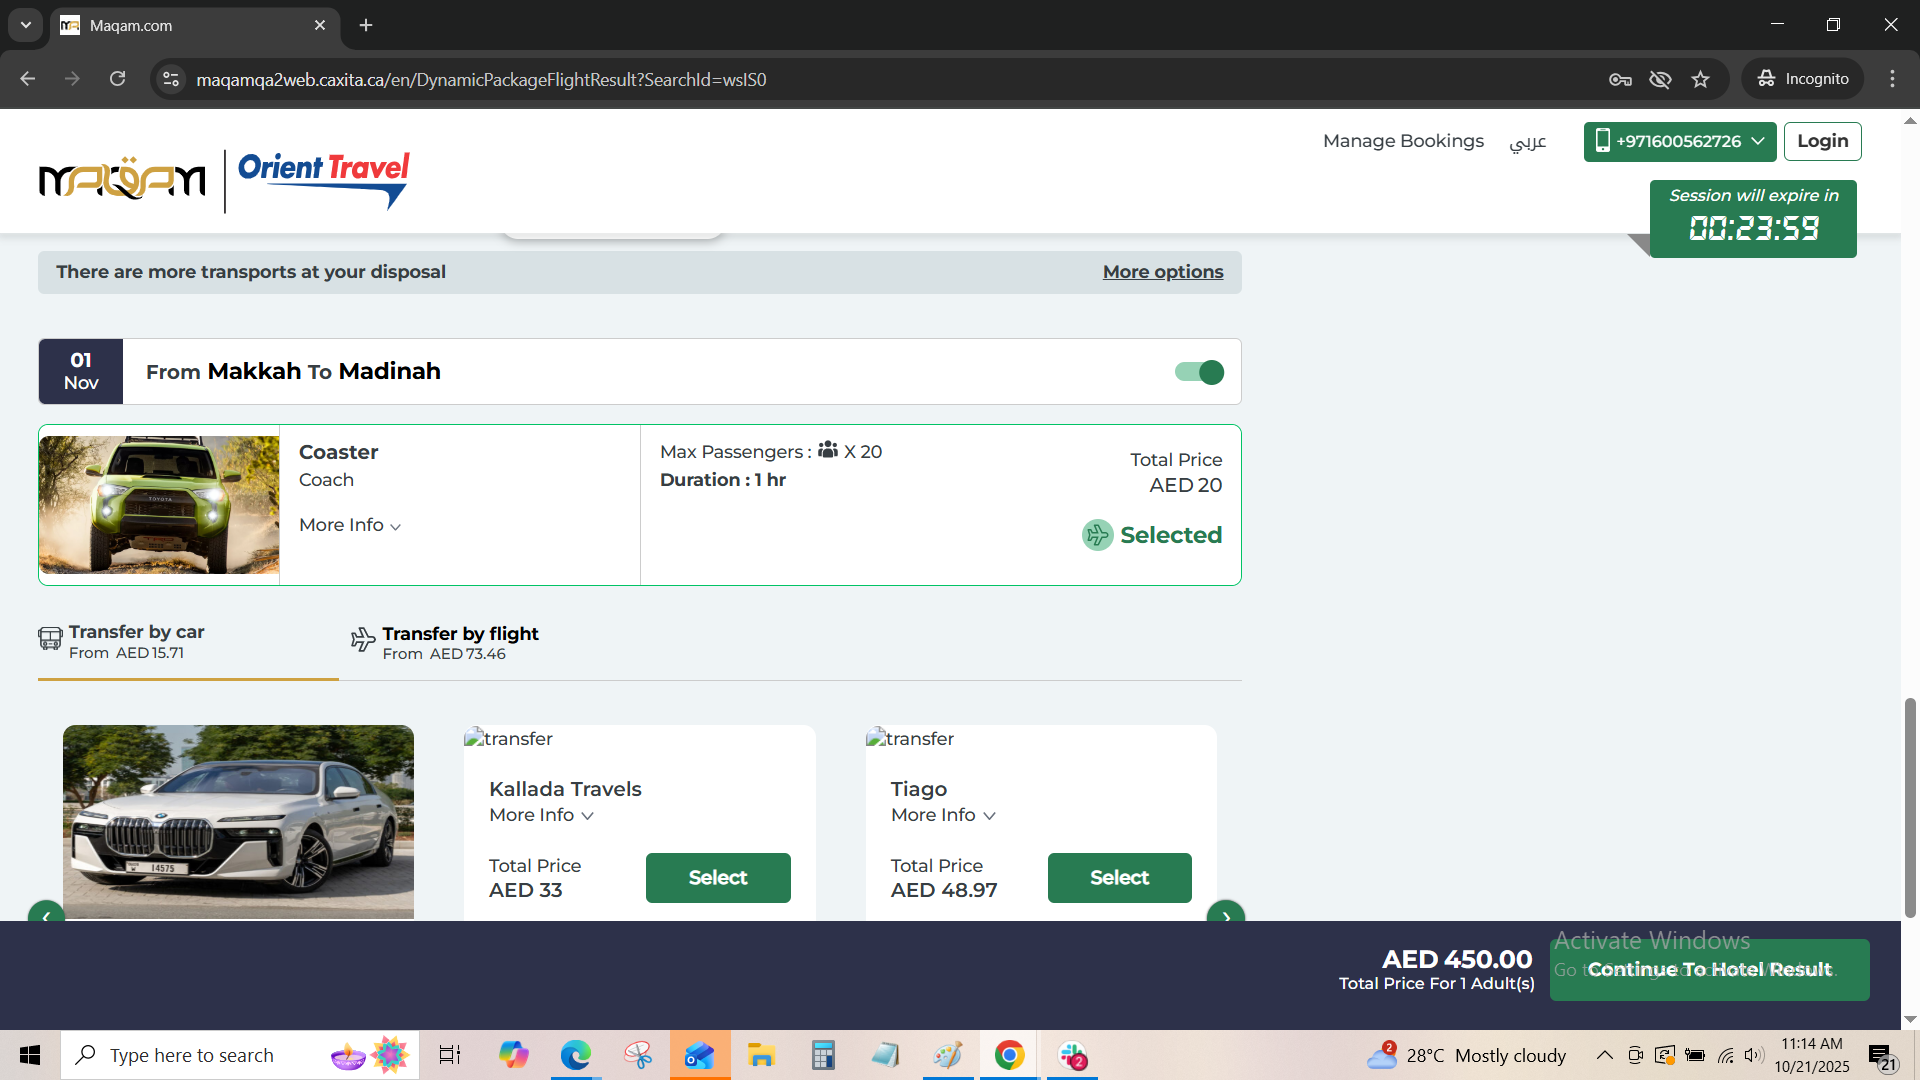Toggle off Makkah to Madinah transfer
This screenshot has height=1080, width=1920.
tap(1199, 372)
